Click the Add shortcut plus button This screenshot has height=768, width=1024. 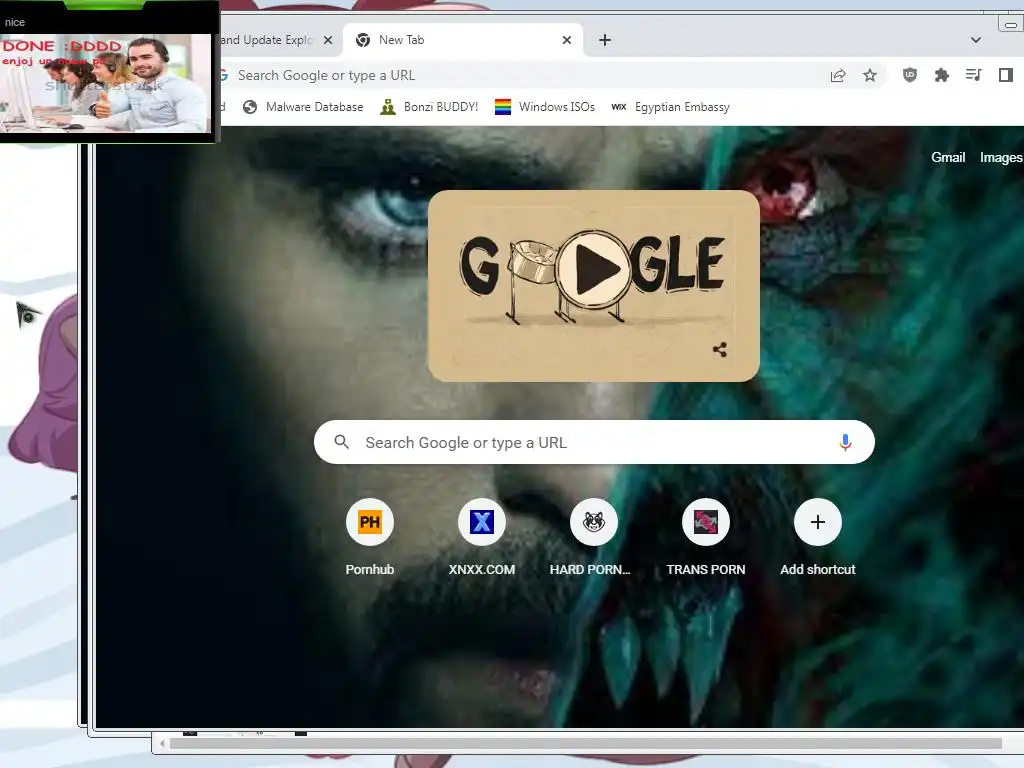[x=818, y=522]
